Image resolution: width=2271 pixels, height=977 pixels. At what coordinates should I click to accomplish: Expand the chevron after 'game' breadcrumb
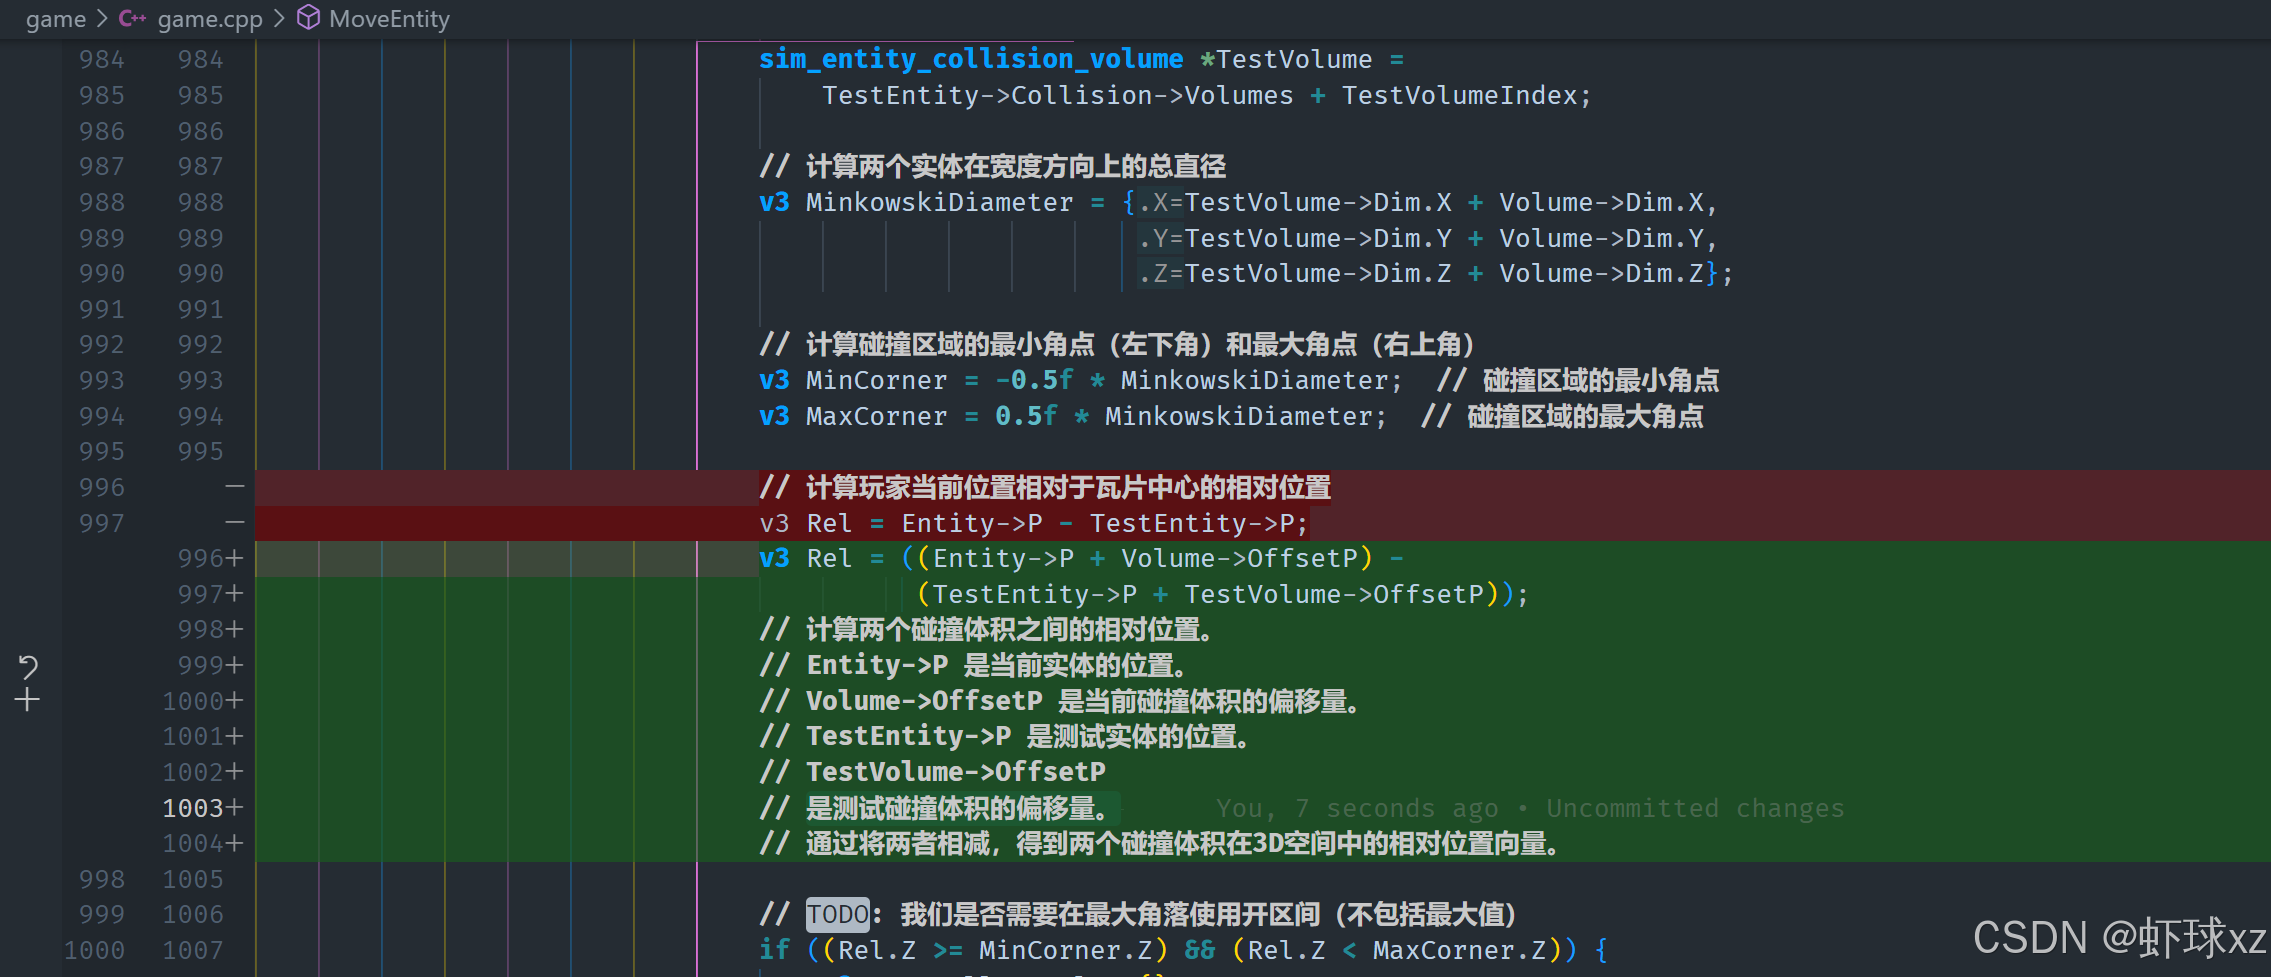pyautogui.click(x=102, y=19)
